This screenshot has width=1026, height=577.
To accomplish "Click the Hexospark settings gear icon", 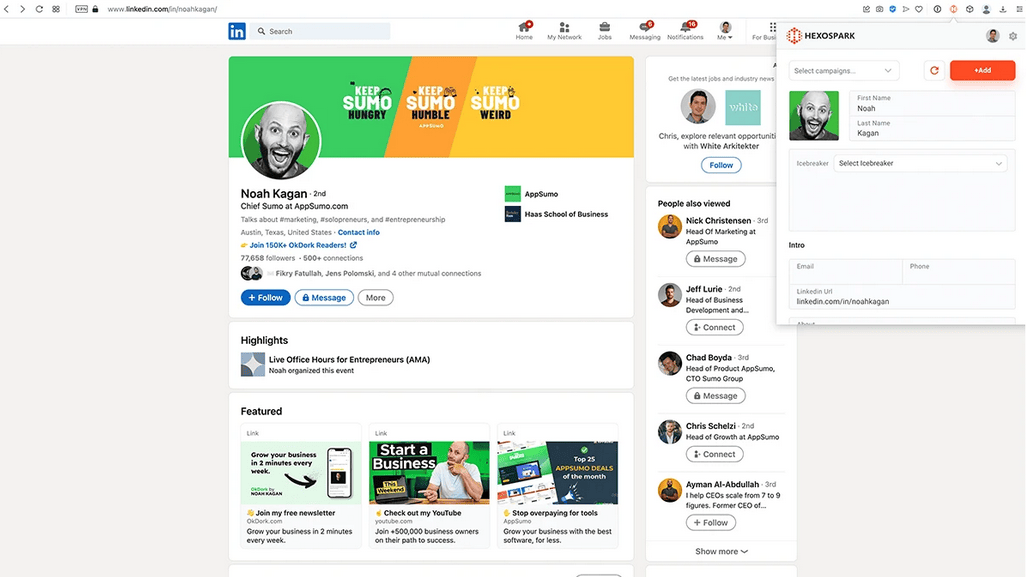I will pyautogui.click(x=1014, y=35).
